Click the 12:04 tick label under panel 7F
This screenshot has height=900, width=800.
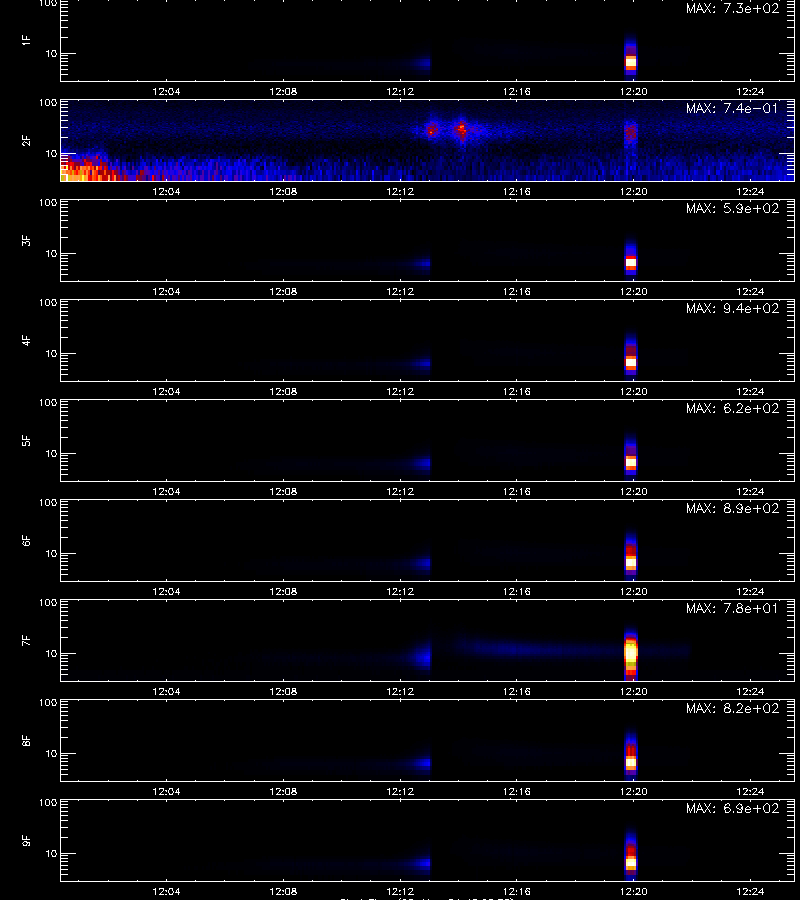coord(166,691)
